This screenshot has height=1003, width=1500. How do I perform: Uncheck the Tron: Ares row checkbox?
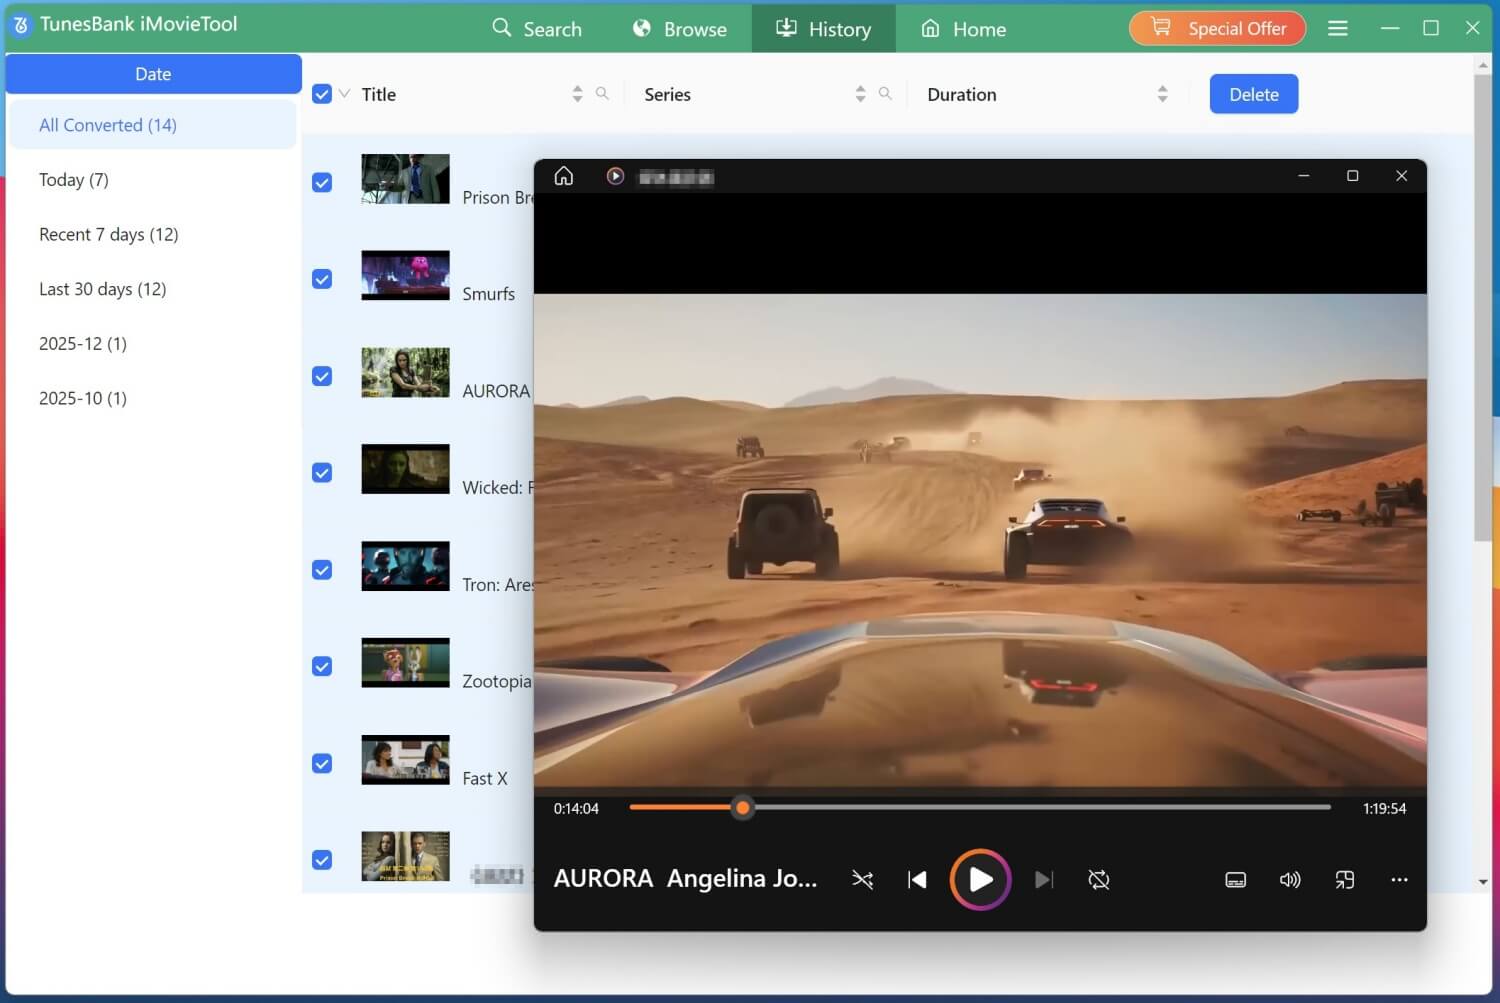322,569
